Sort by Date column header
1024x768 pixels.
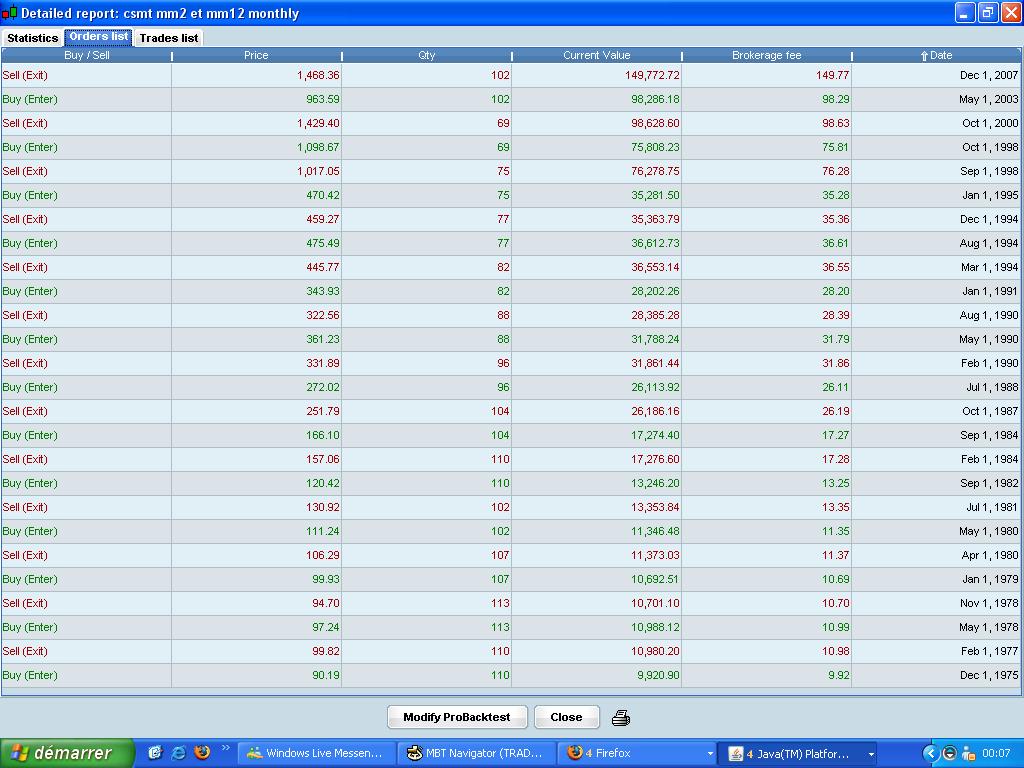tap(936, 56)
